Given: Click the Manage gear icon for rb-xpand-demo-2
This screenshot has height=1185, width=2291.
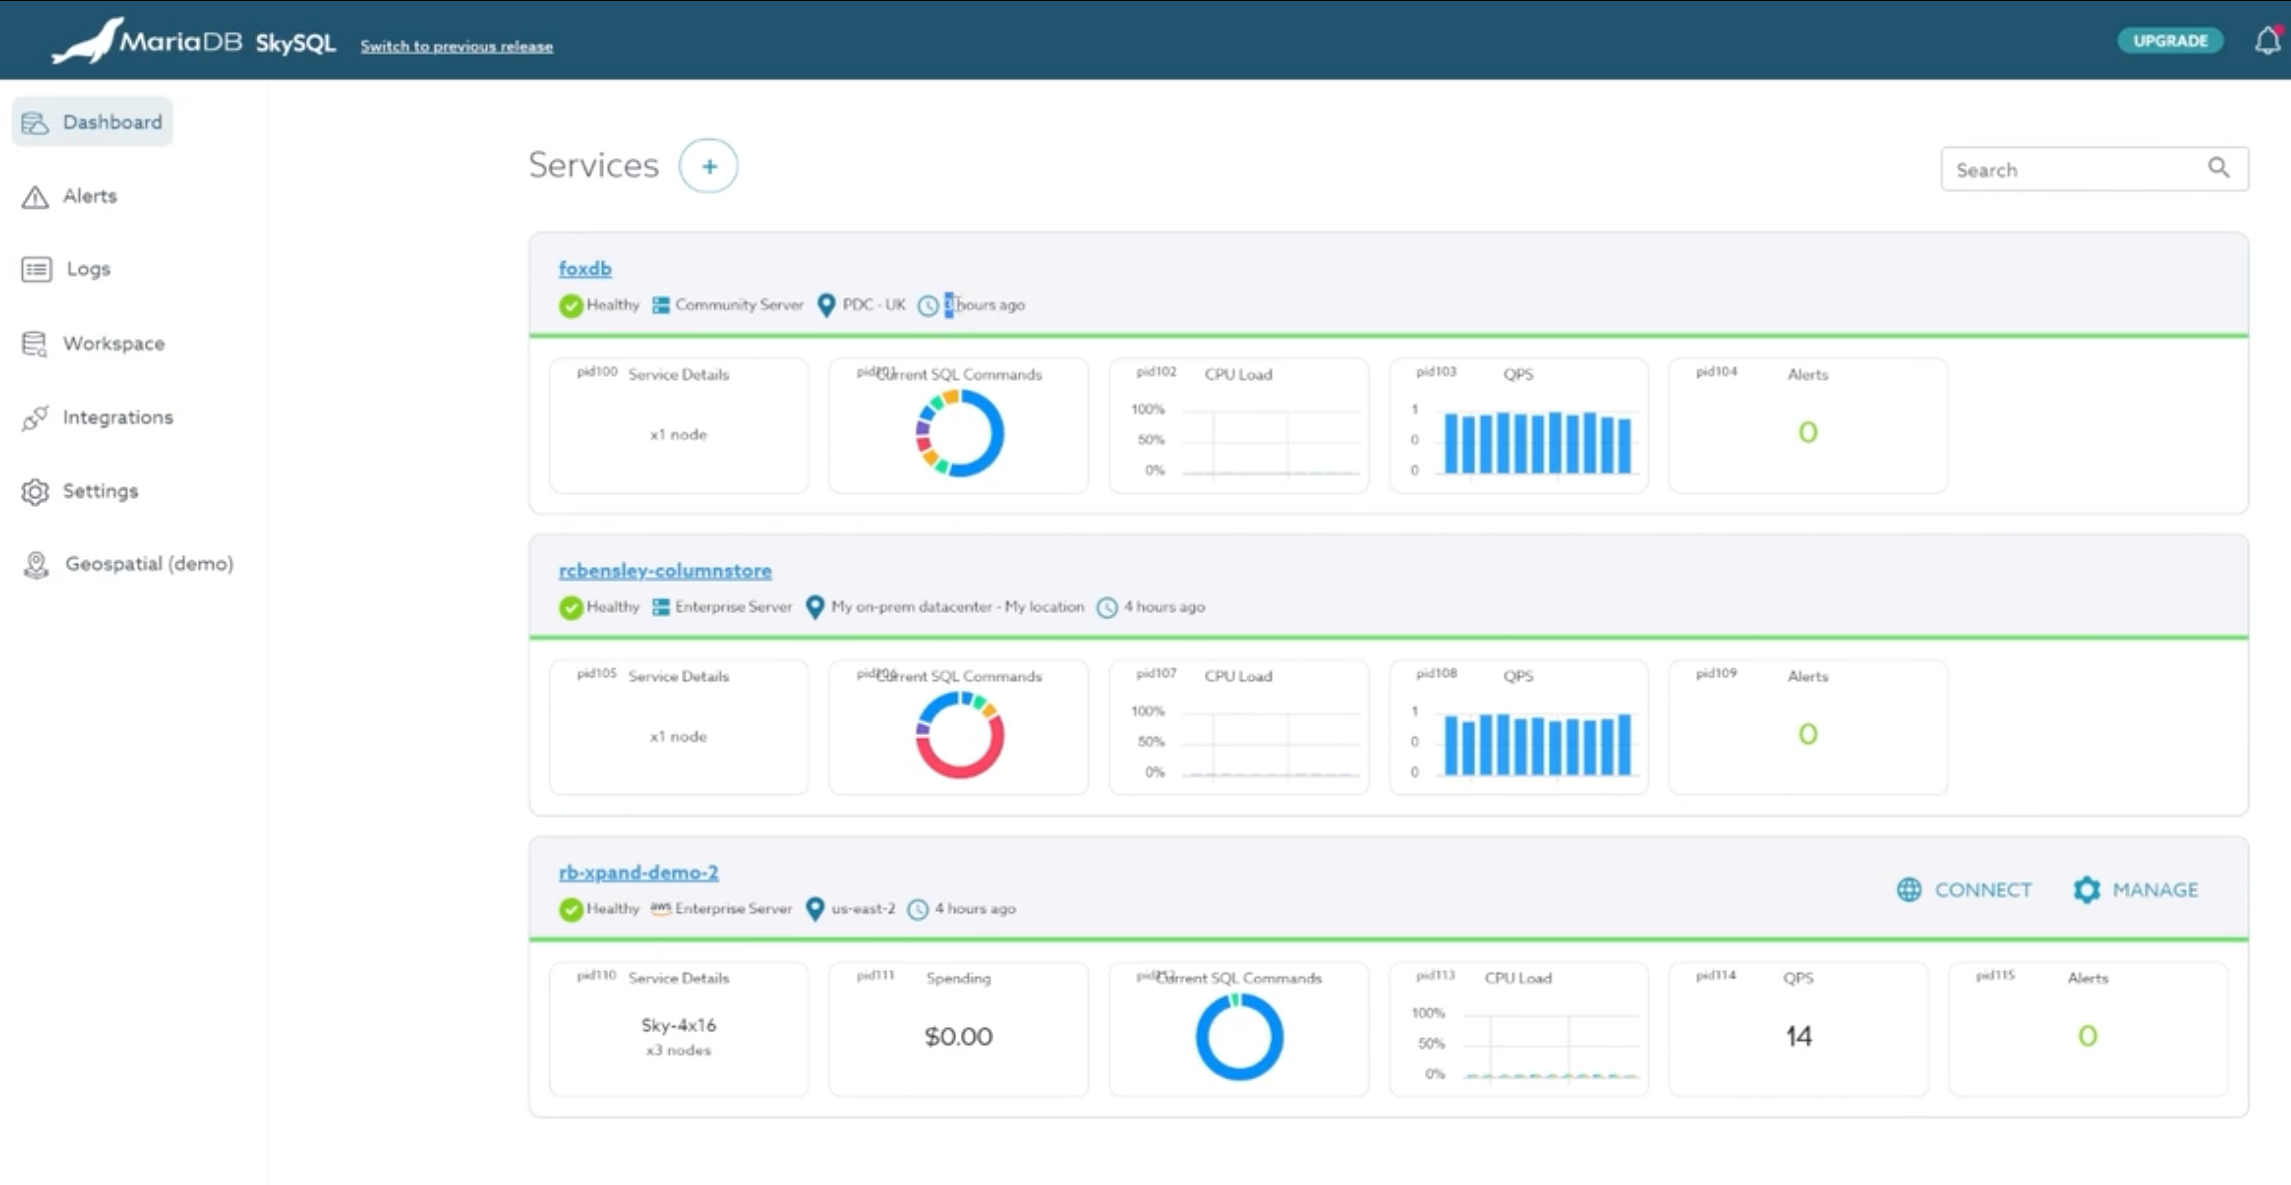Looking at the screenshot, I should [2085, 889].
